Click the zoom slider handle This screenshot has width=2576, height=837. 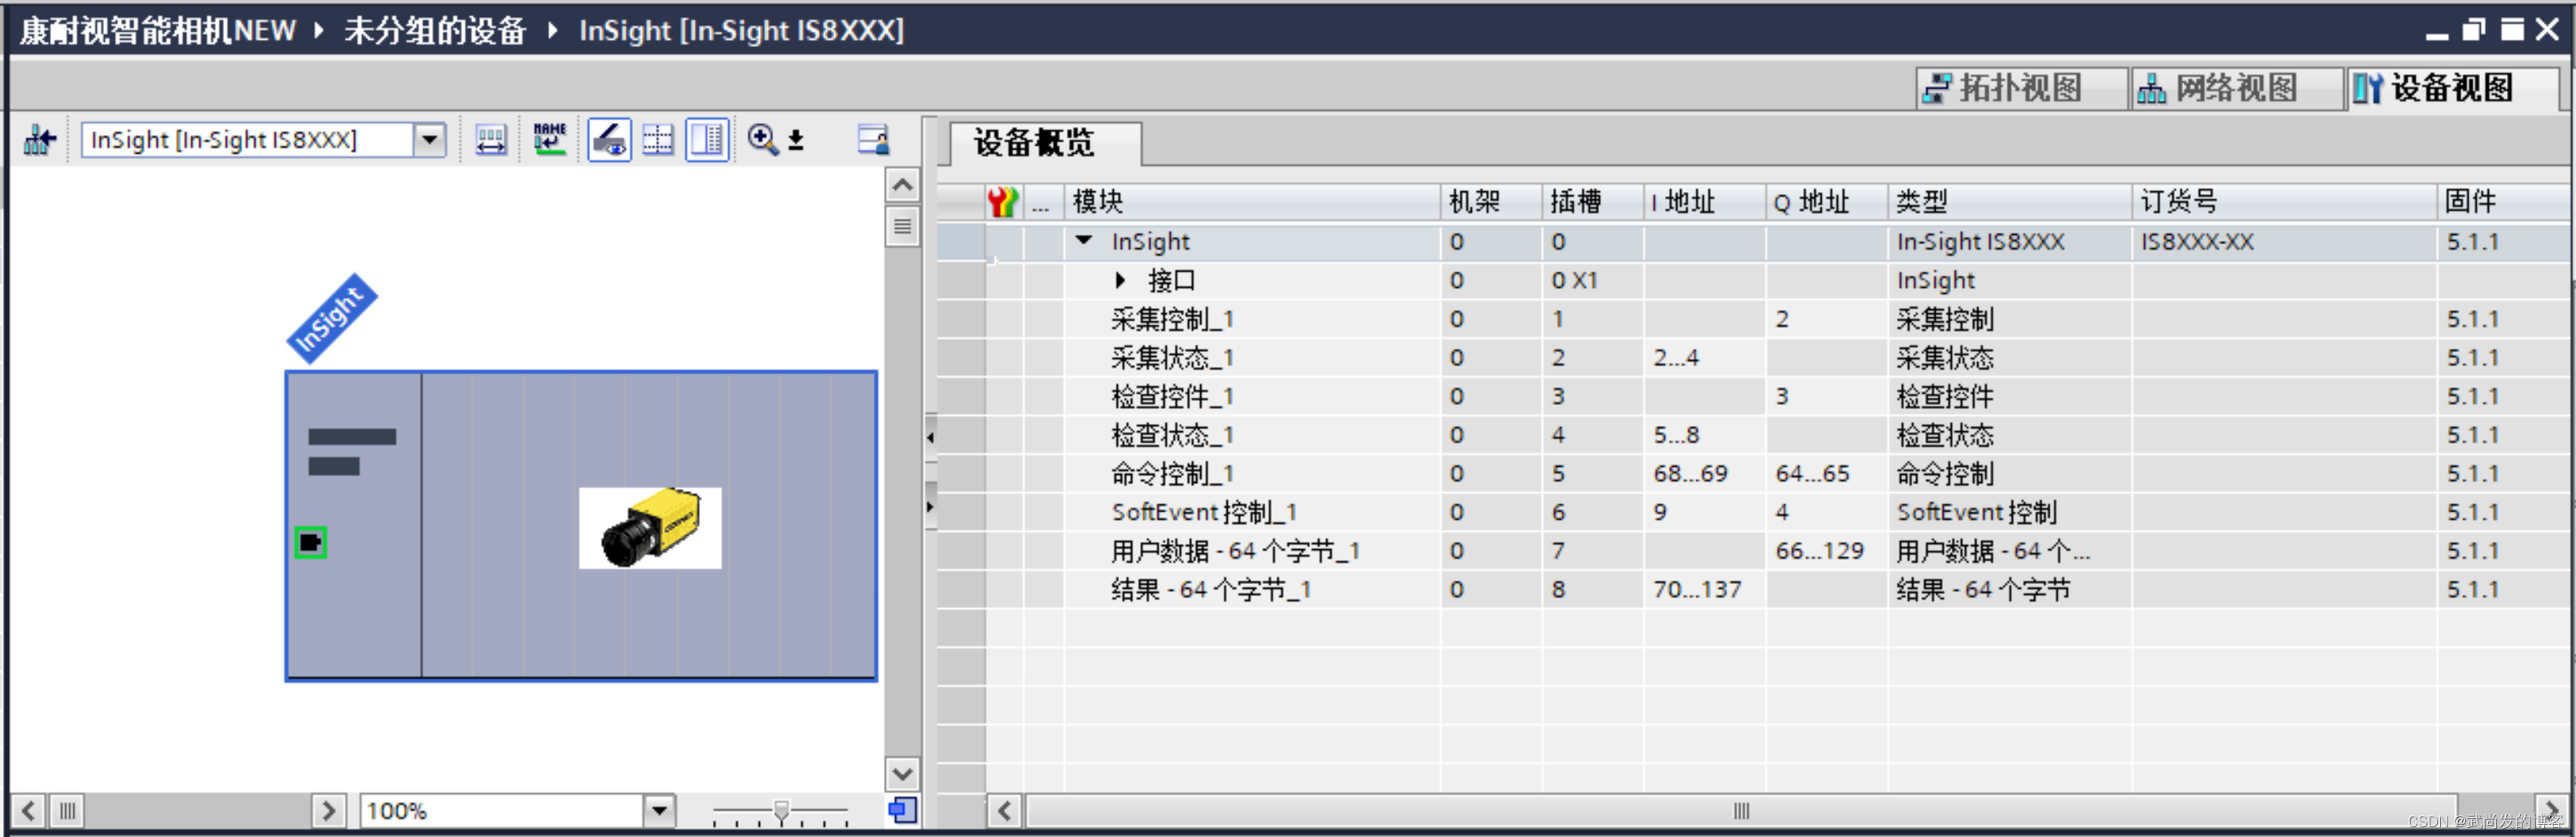click(782, 810)
